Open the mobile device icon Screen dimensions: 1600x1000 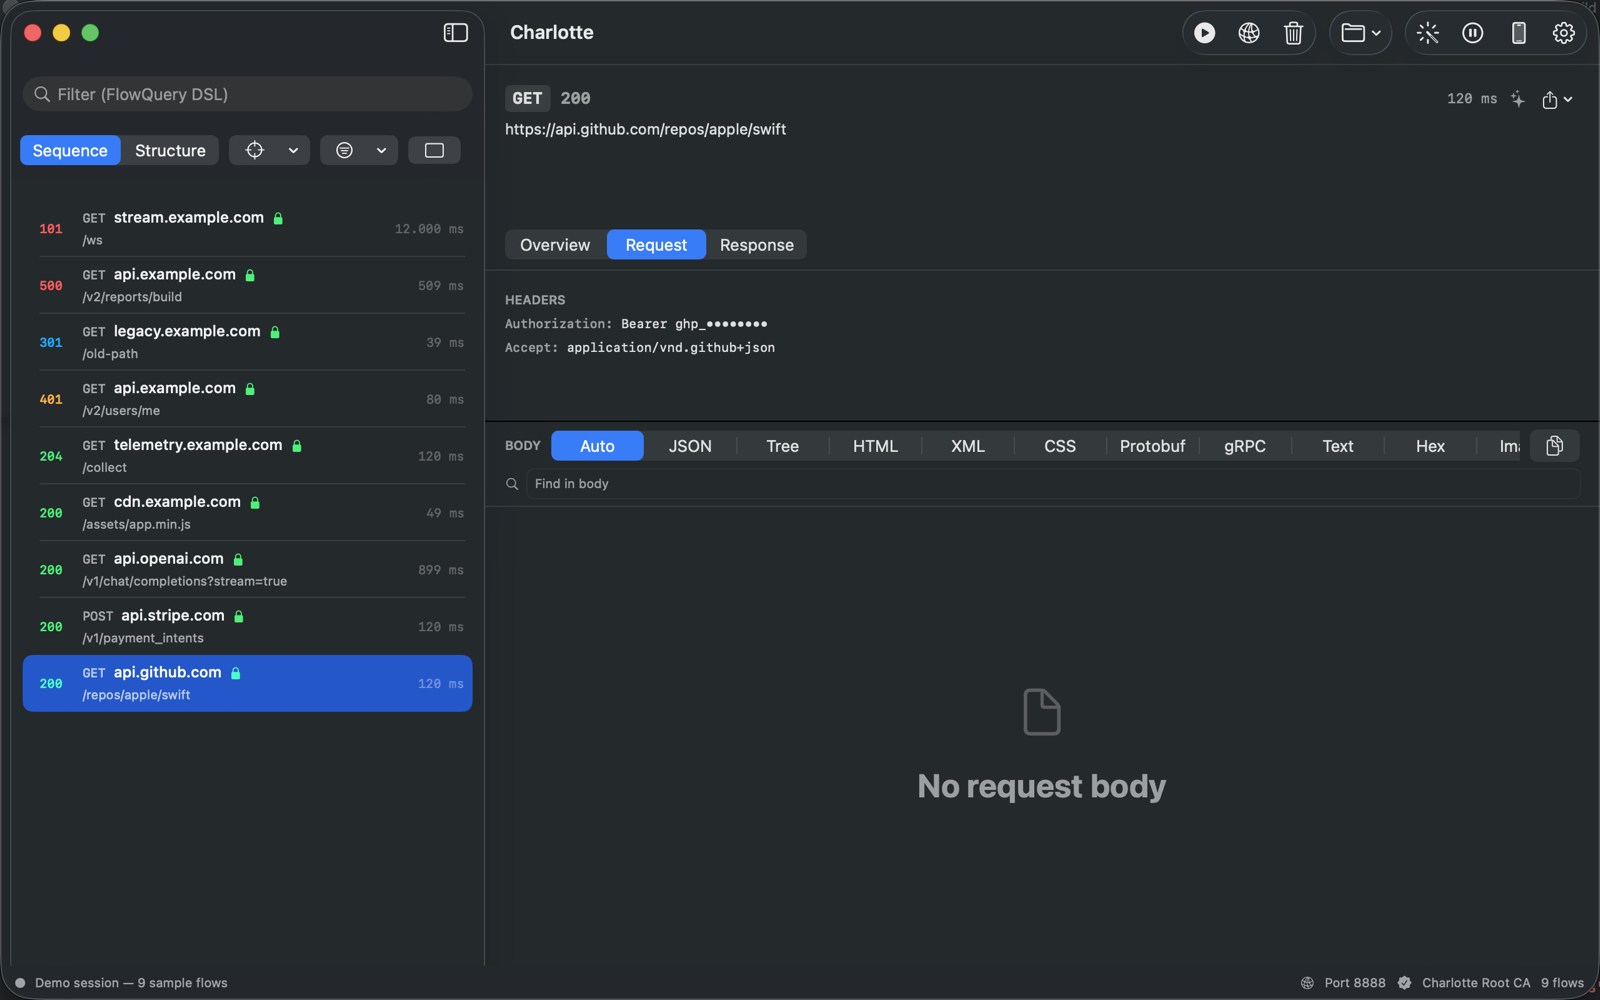click(x=1518, y=33)
